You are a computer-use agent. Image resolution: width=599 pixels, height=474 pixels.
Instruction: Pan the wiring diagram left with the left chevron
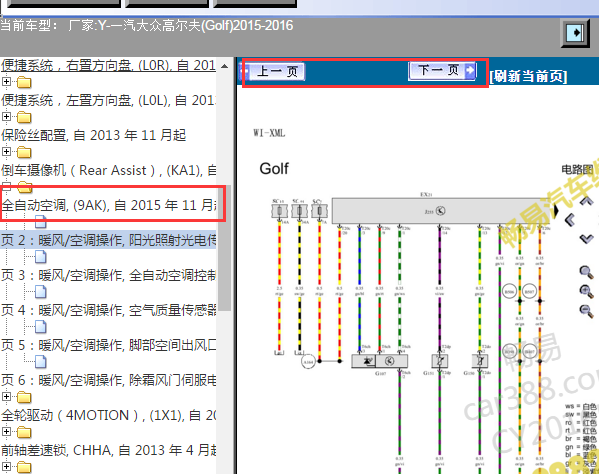[570, 220]
